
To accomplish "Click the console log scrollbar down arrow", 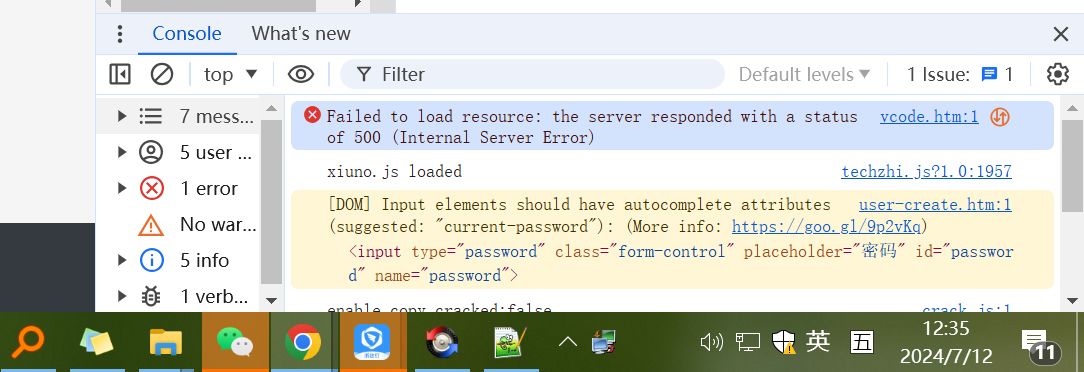I will point(1072,301).
